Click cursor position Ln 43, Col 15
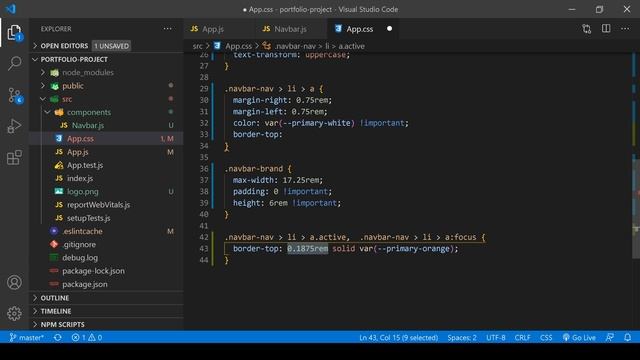 click(398, 338)
